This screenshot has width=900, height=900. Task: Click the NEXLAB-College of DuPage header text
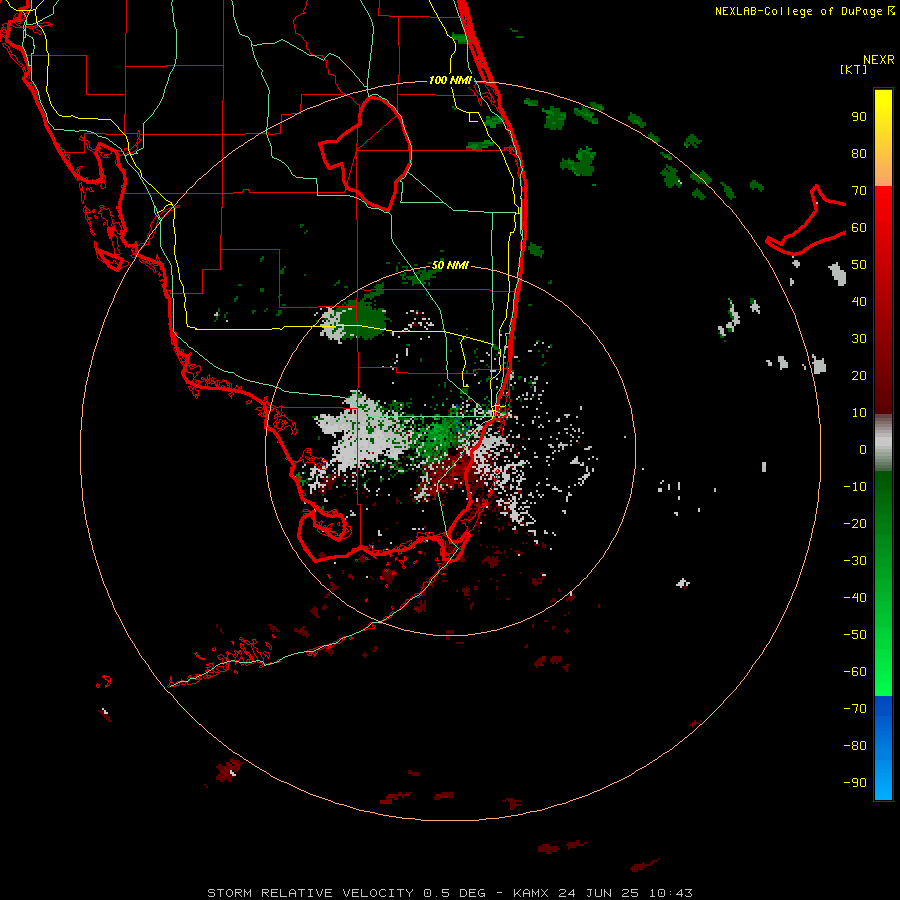(x=804, y=11)
